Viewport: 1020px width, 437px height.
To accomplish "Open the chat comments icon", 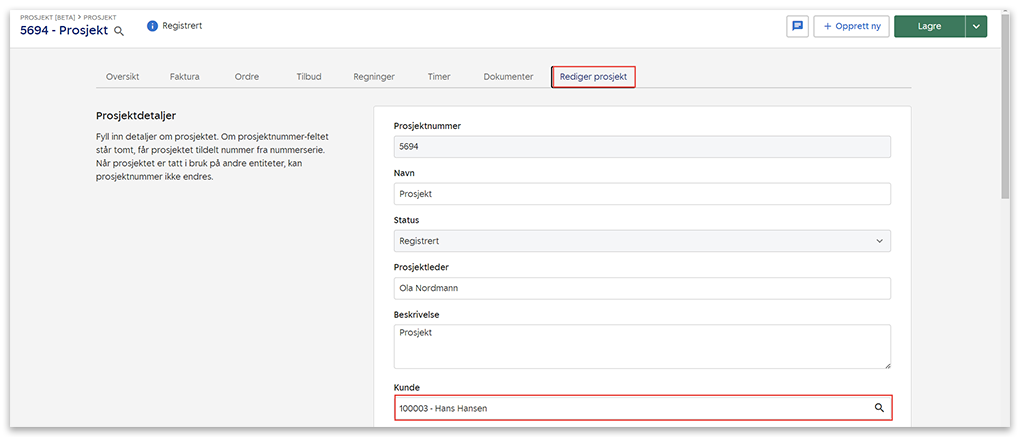I will pyautogui.click(x=797, y=27).
